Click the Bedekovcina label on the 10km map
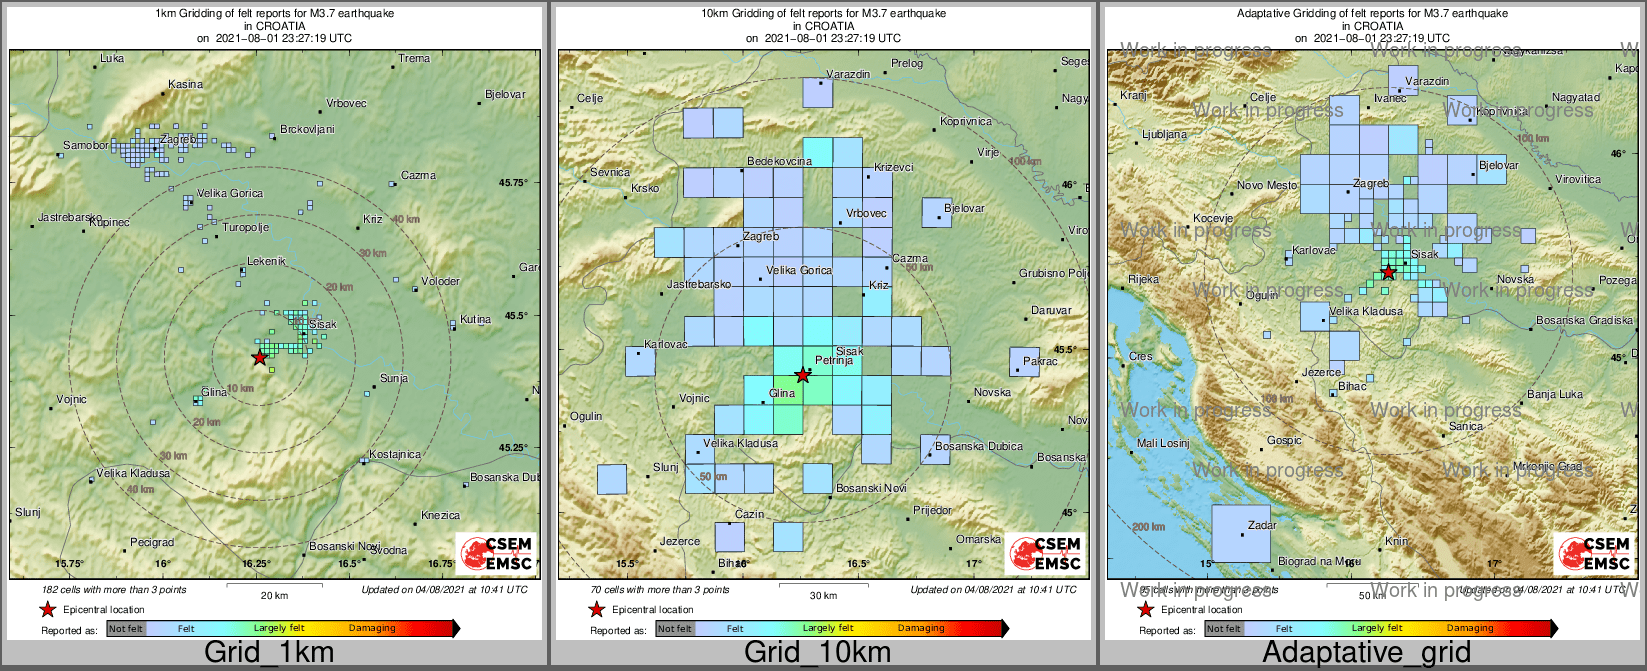1647x671 pixels. (x=780, y=161)
